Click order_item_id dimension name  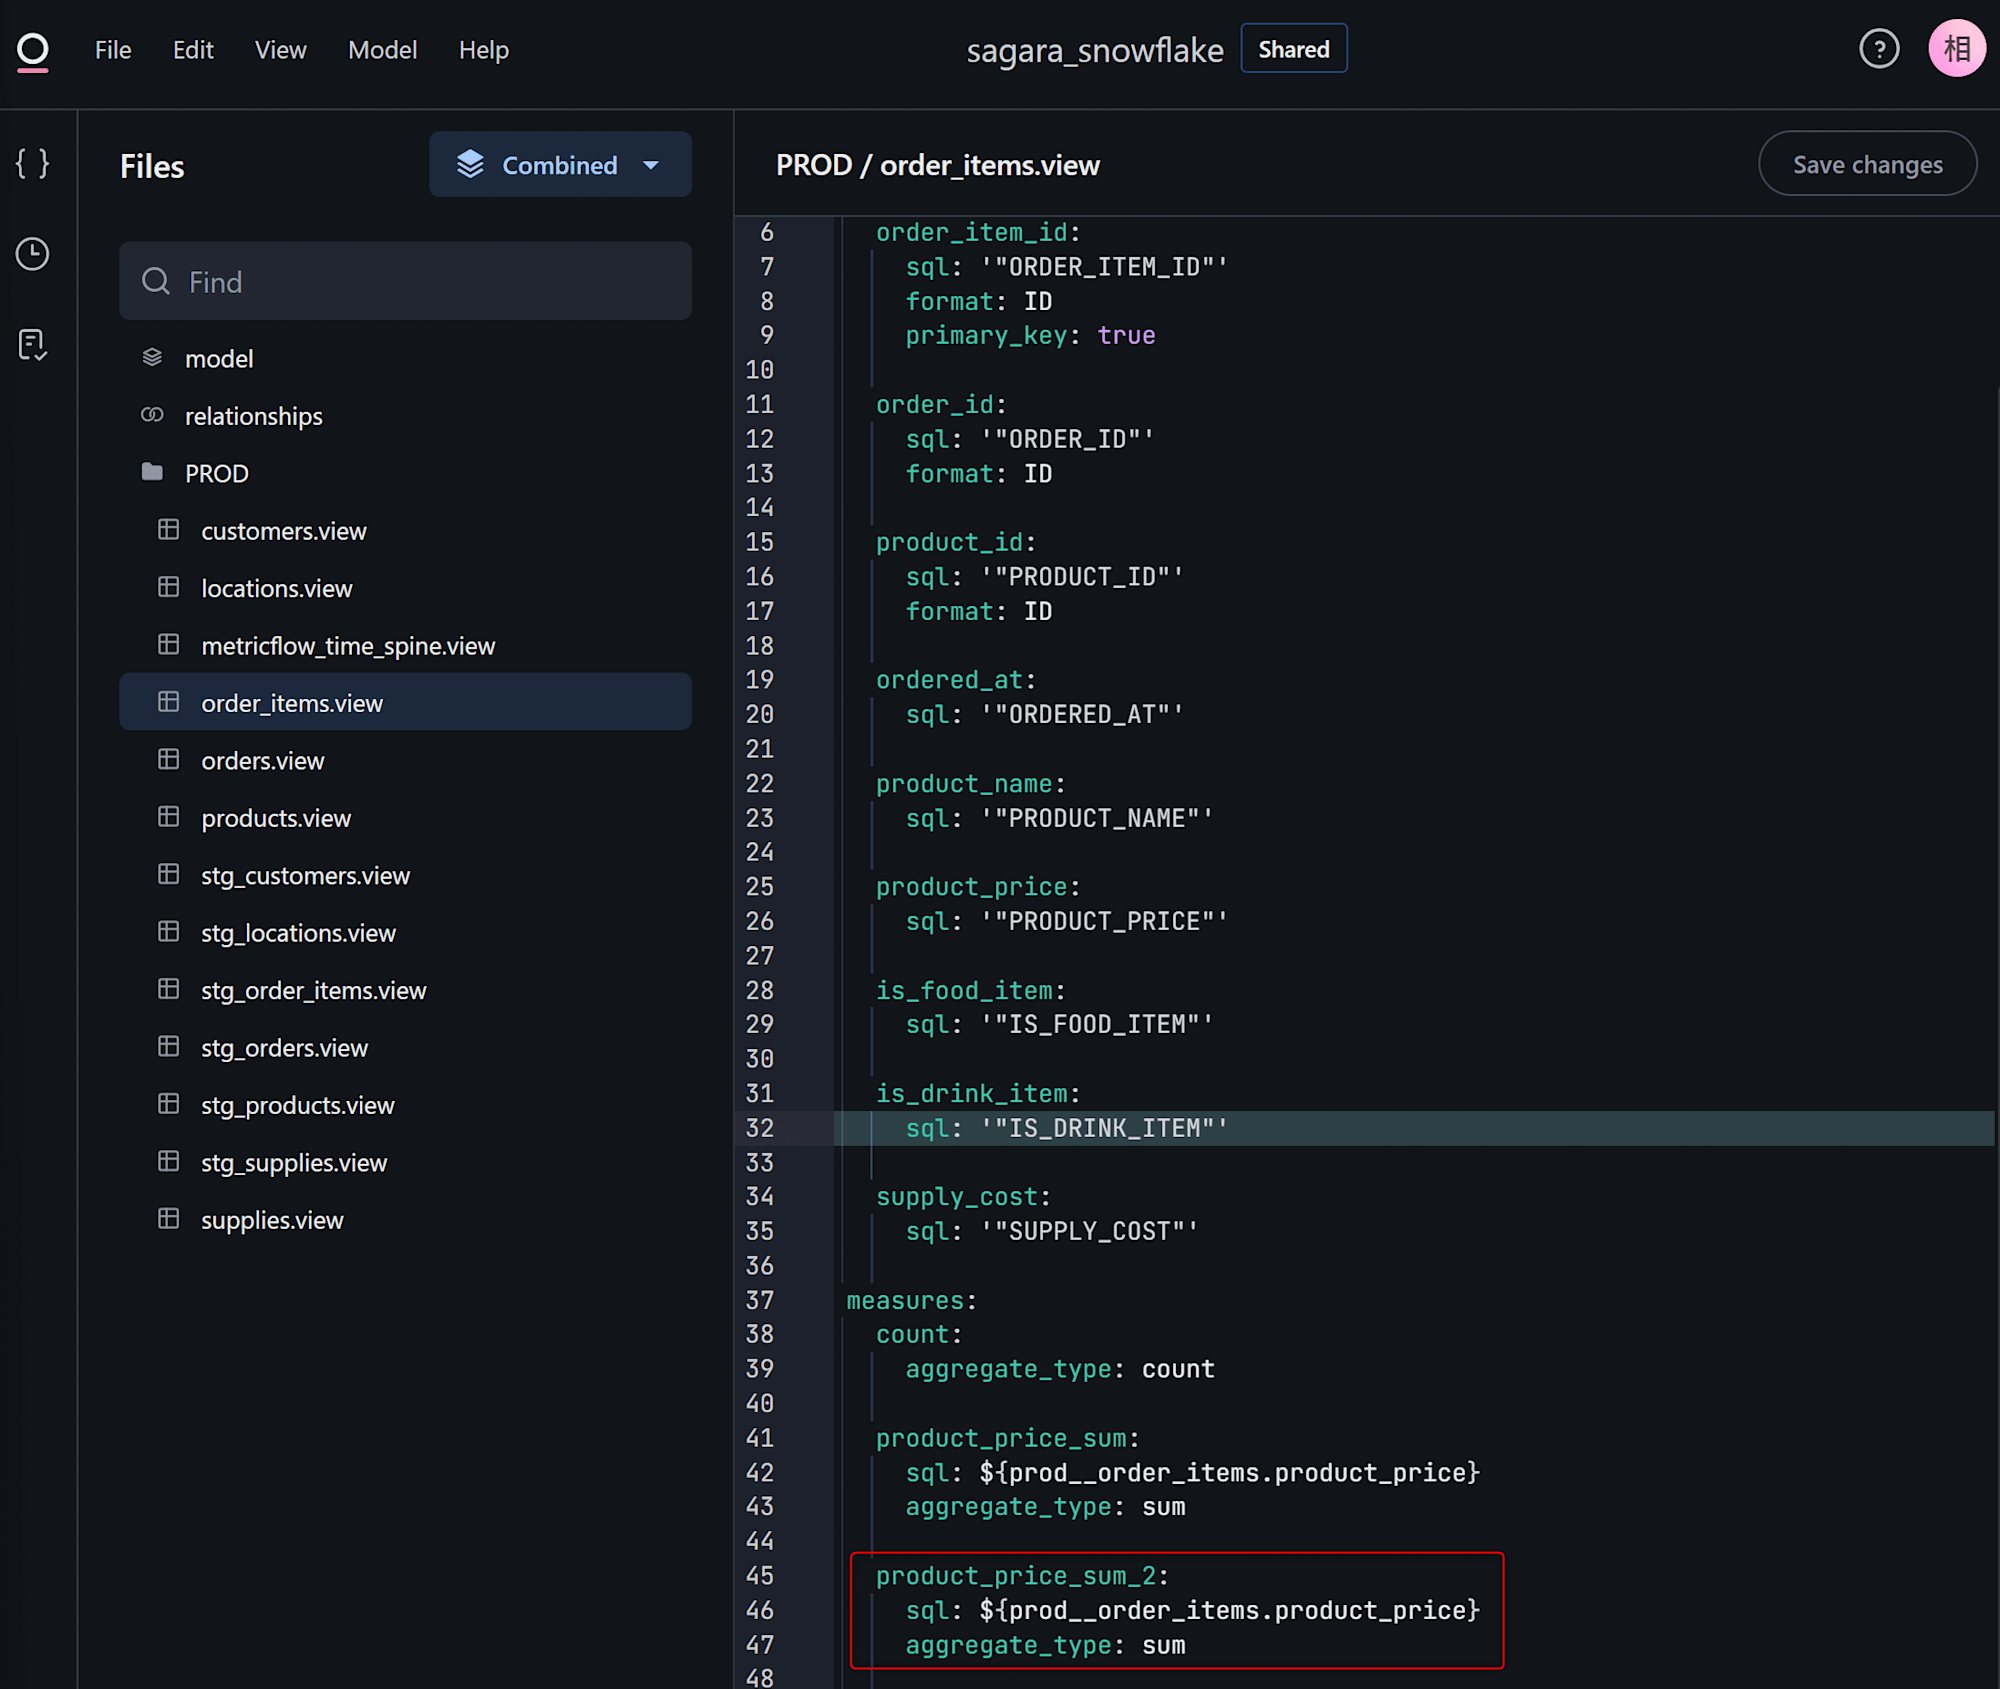pyautogui.click(x=972, y=232)
